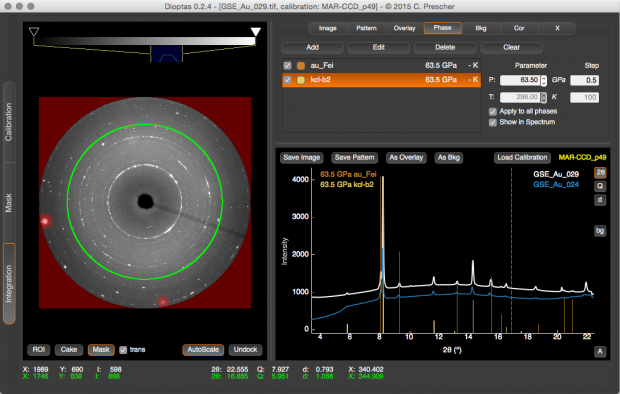Viewport: 620px width, 394px height.
Task: Switch to the Bkg tab
Action: [481, 28]
